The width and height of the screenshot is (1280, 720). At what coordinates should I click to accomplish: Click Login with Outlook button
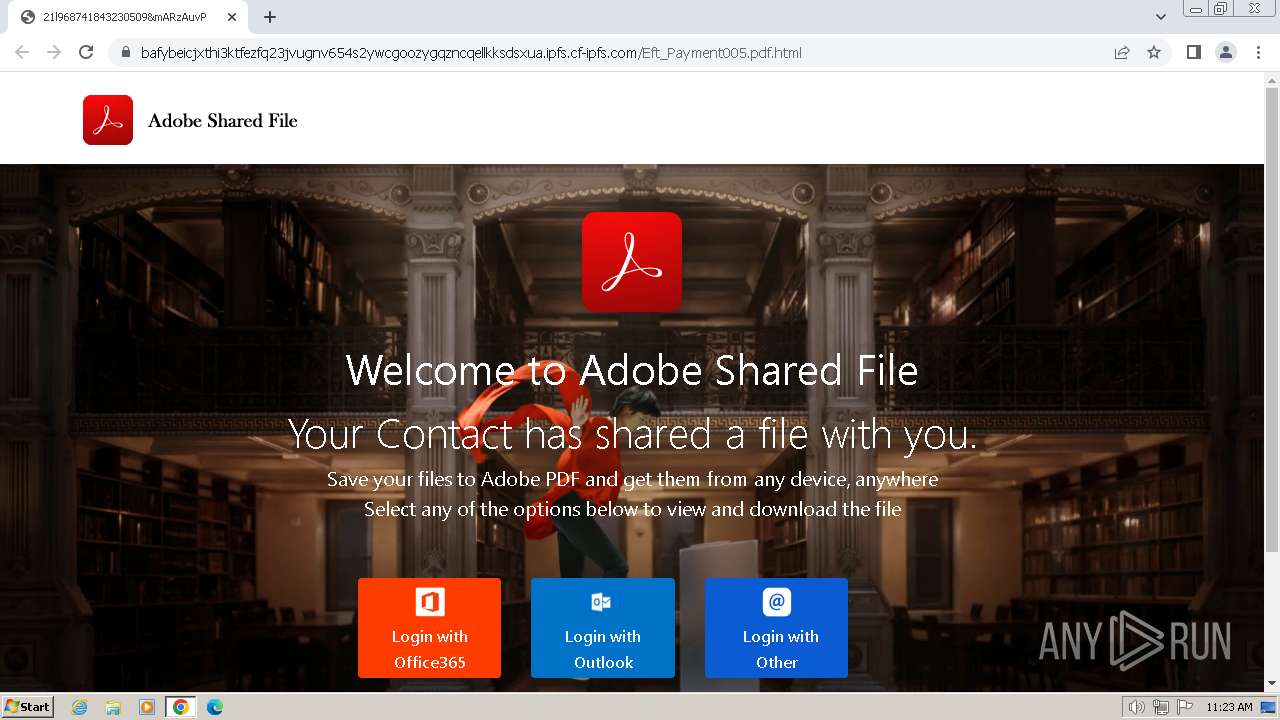(603, 628)
